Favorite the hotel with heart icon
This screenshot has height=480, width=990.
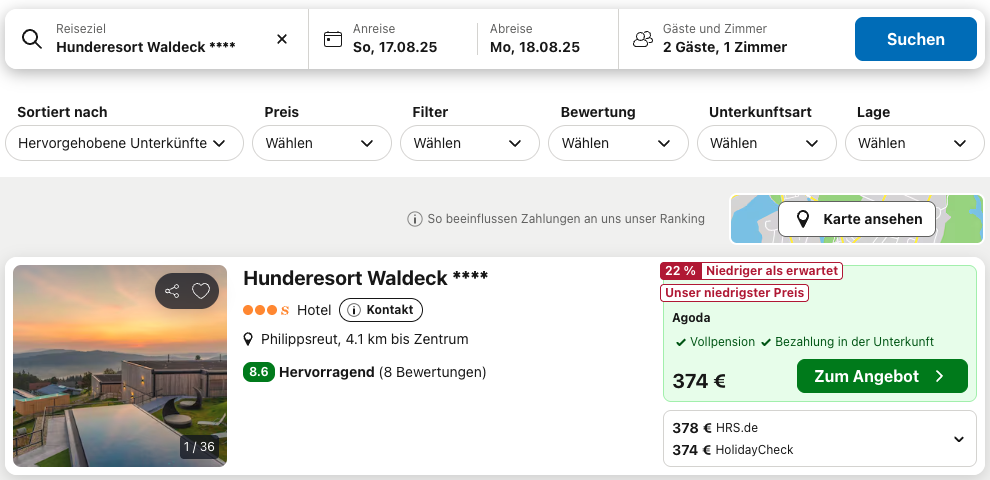point(201,291)
